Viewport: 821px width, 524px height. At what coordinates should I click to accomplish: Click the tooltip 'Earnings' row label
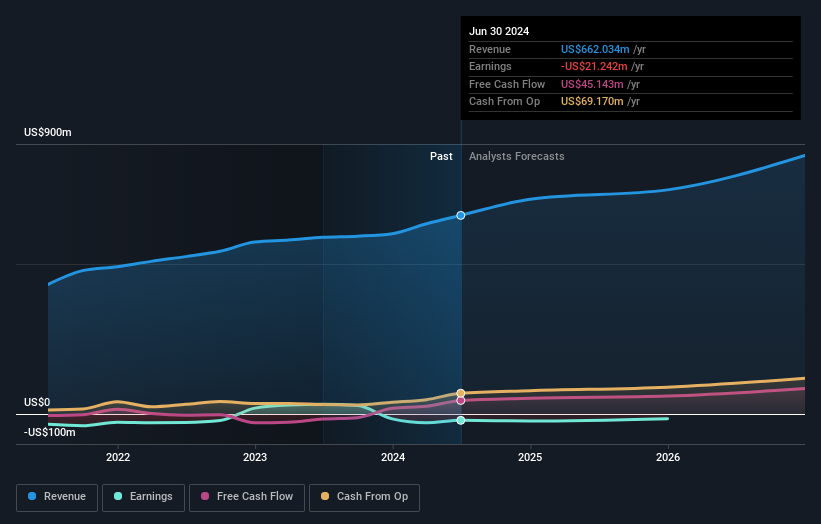click(490, 66)
